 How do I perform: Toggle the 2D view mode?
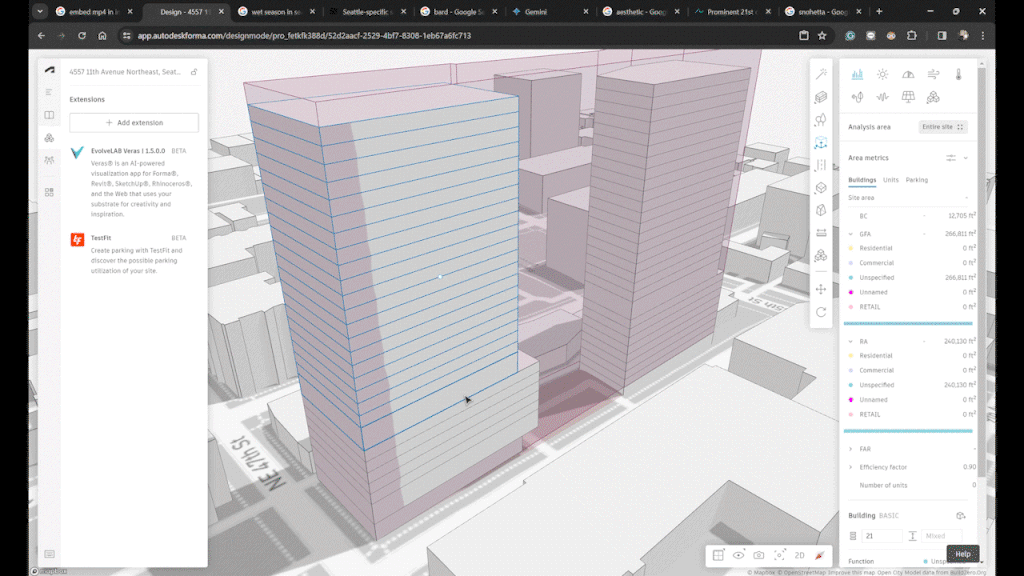pyautogui.click(x=799, y=555)
